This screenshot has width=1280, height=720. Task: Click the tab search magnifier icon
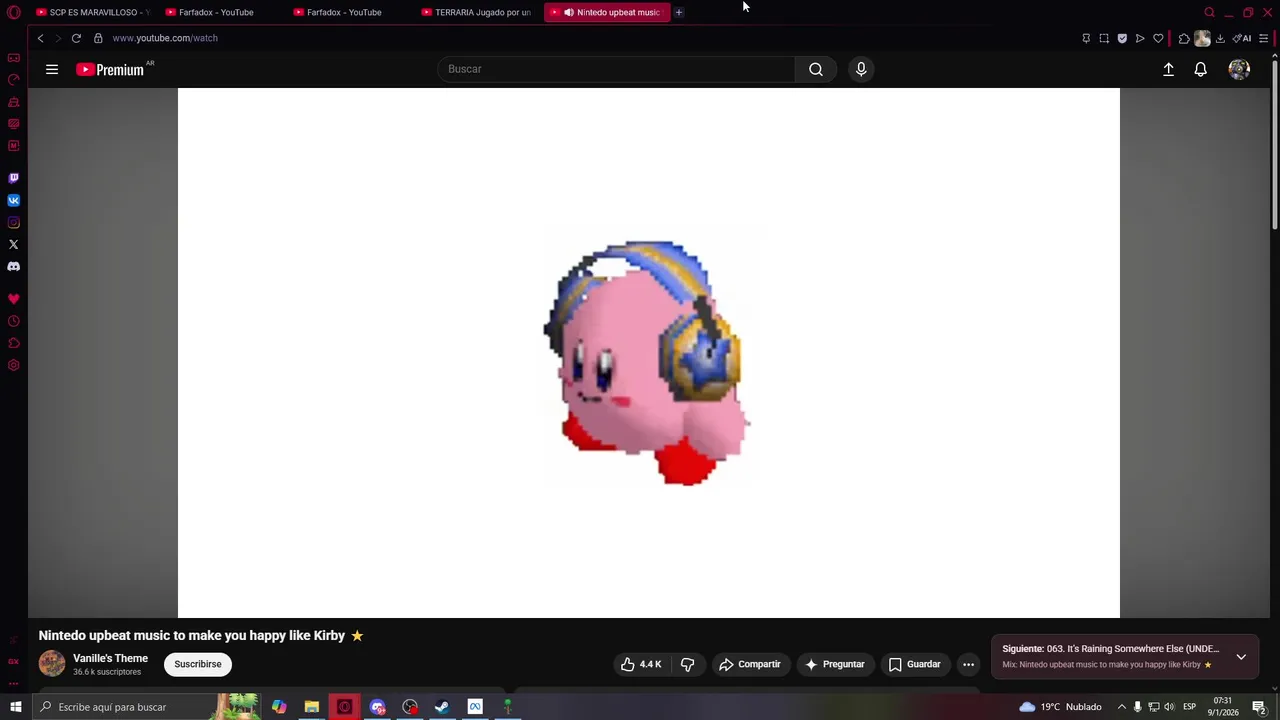pos(1209,12)
